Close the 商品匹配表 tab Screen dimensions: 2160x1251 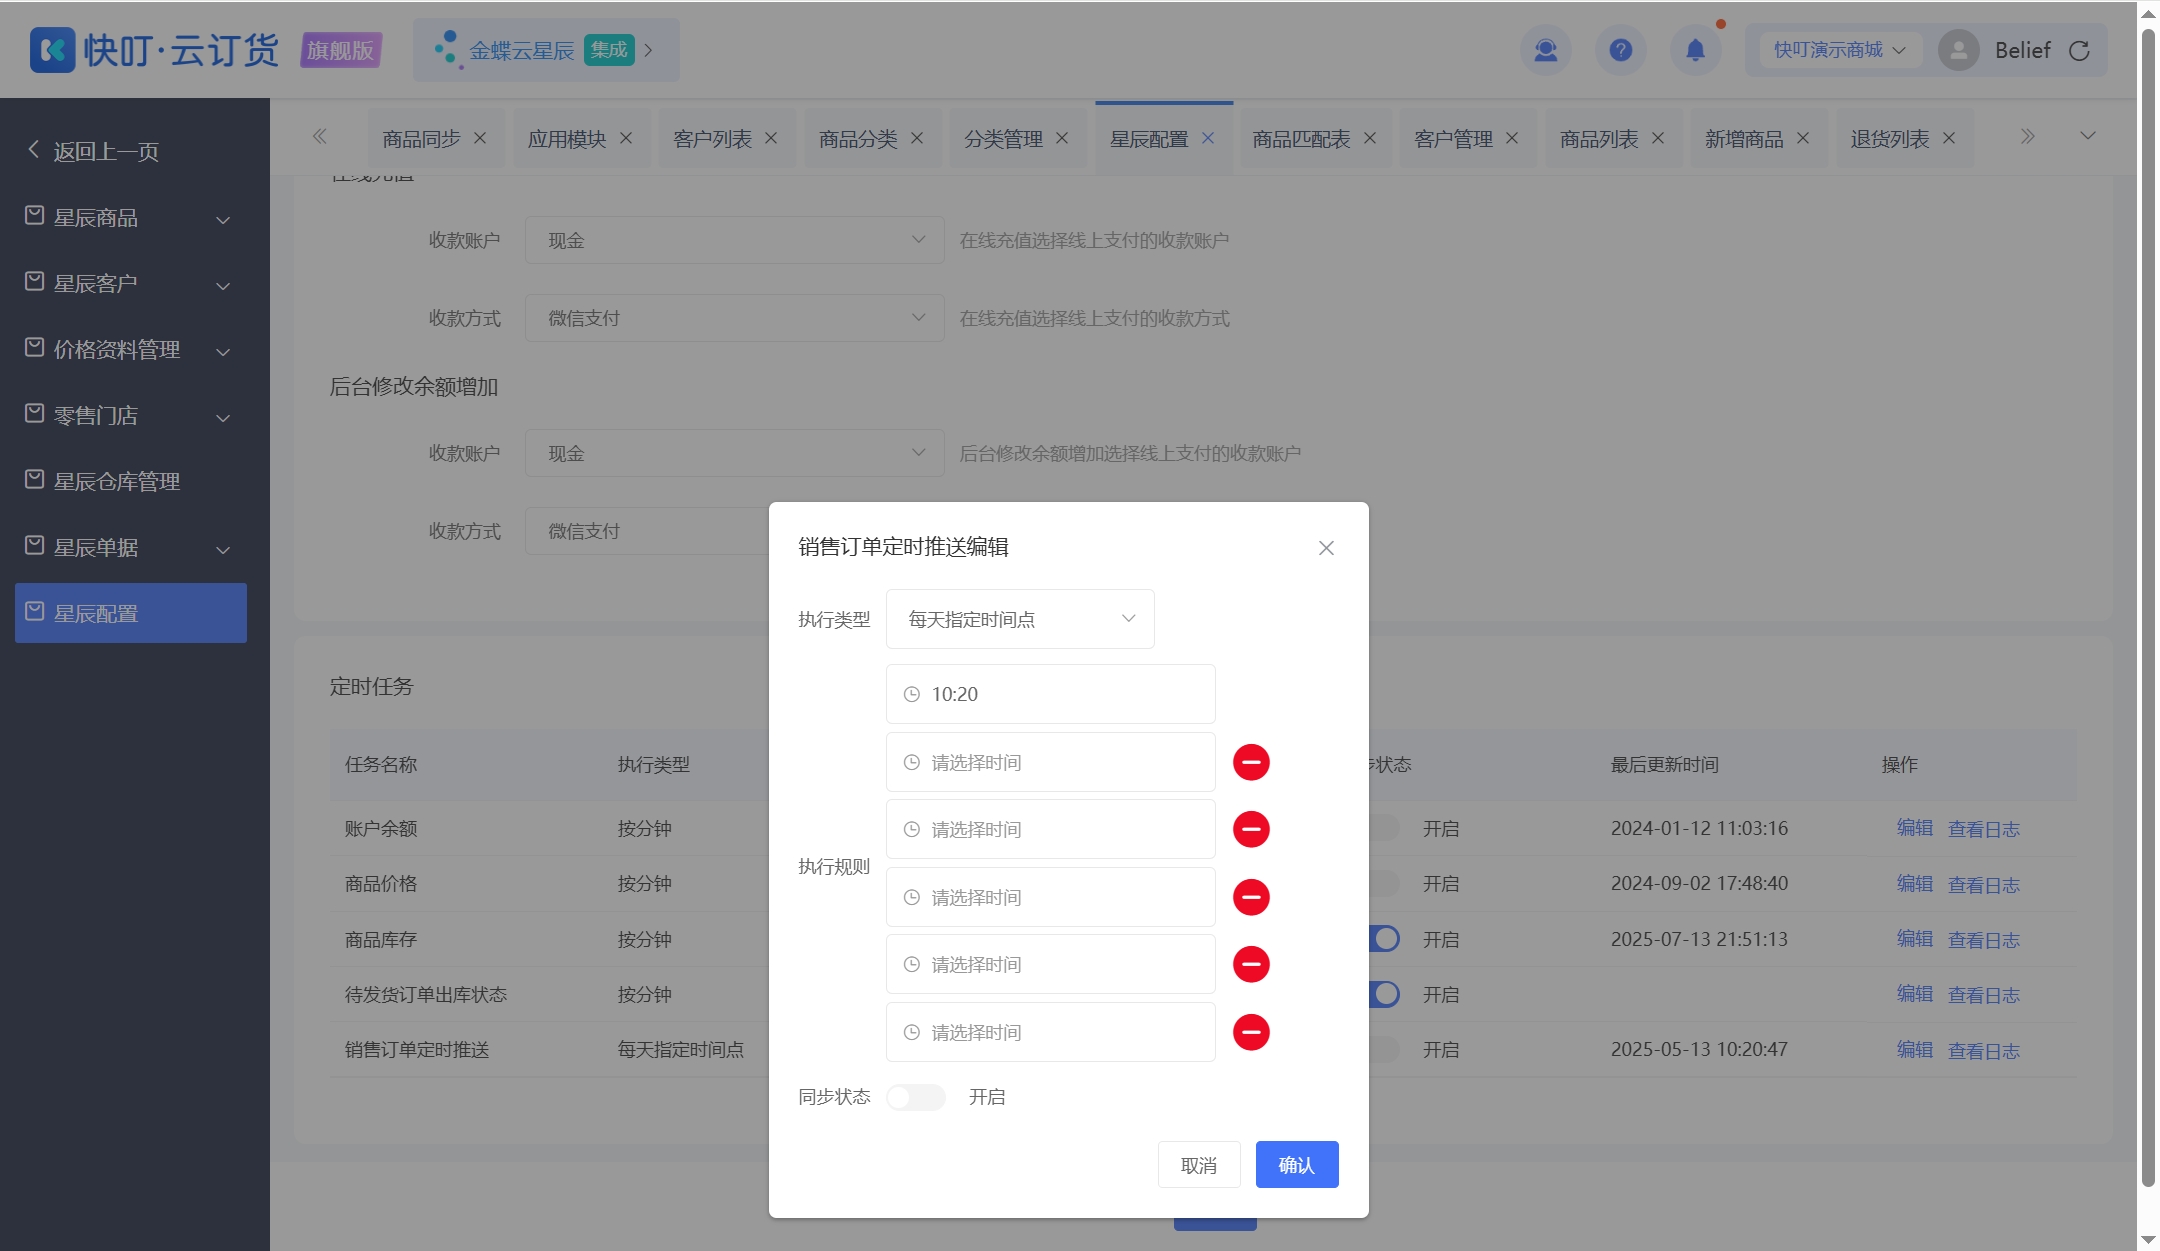(1370, 138)
